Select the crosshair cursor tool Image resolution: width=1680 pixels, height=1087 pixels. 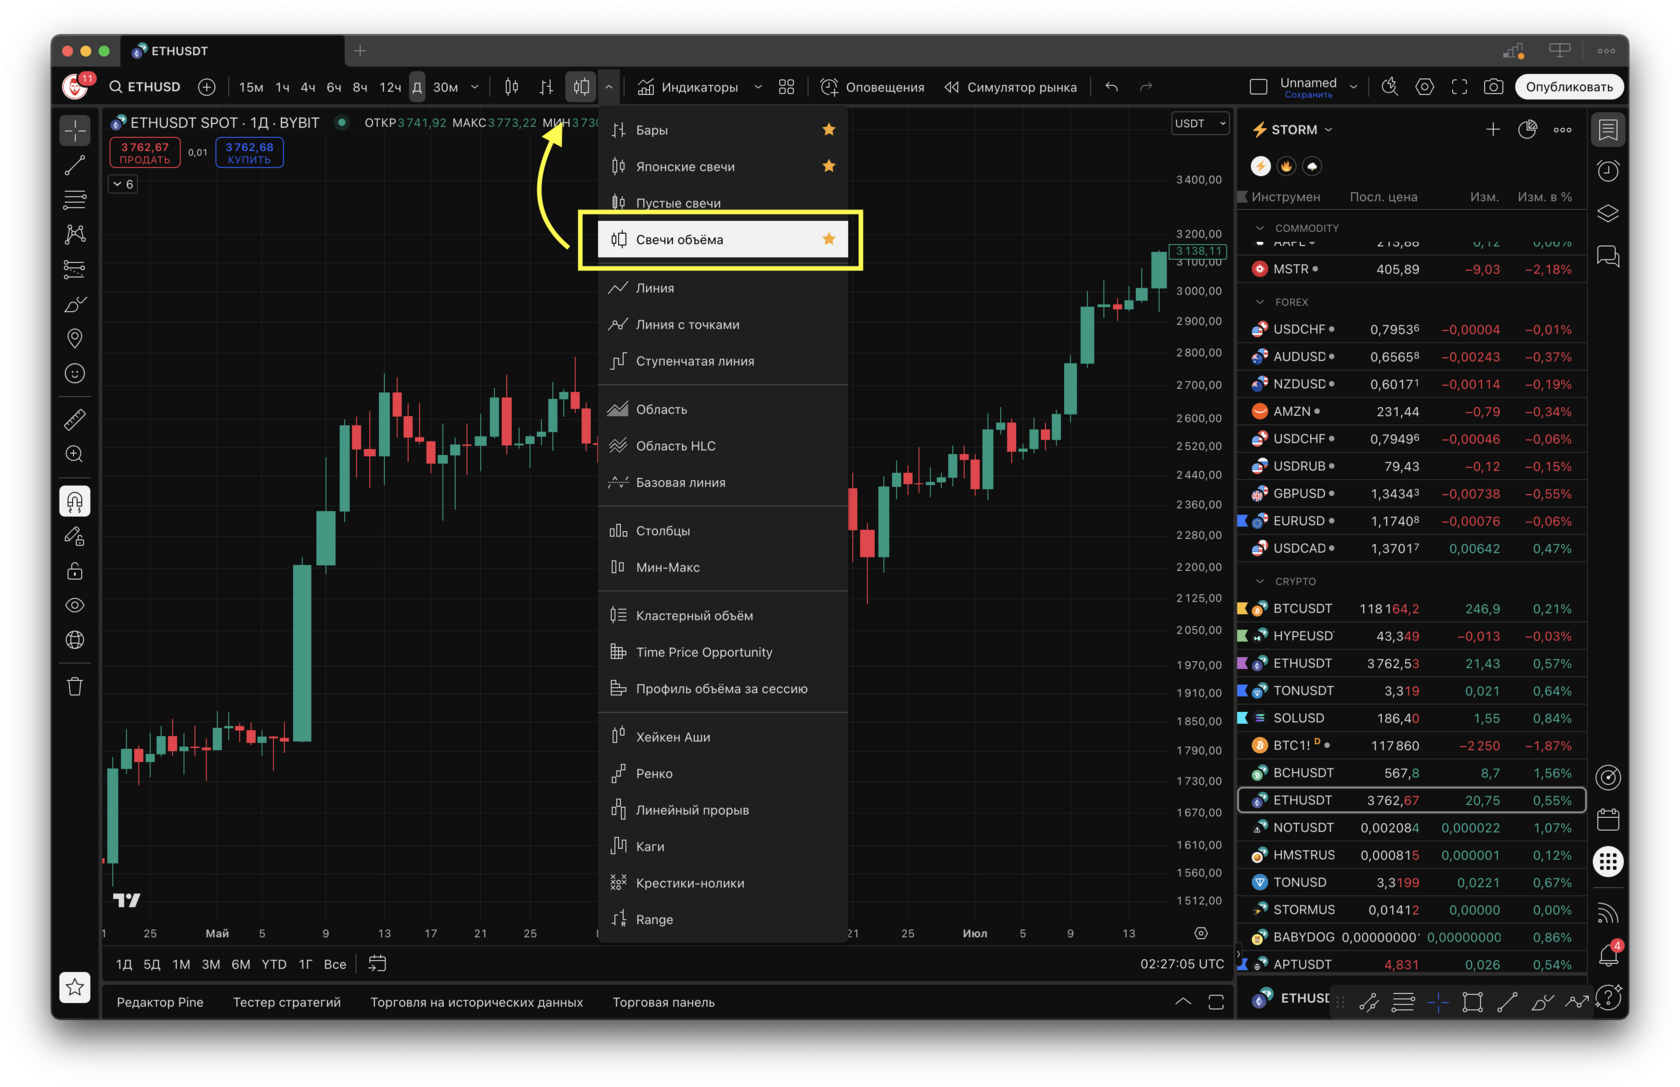pos(75,130)
